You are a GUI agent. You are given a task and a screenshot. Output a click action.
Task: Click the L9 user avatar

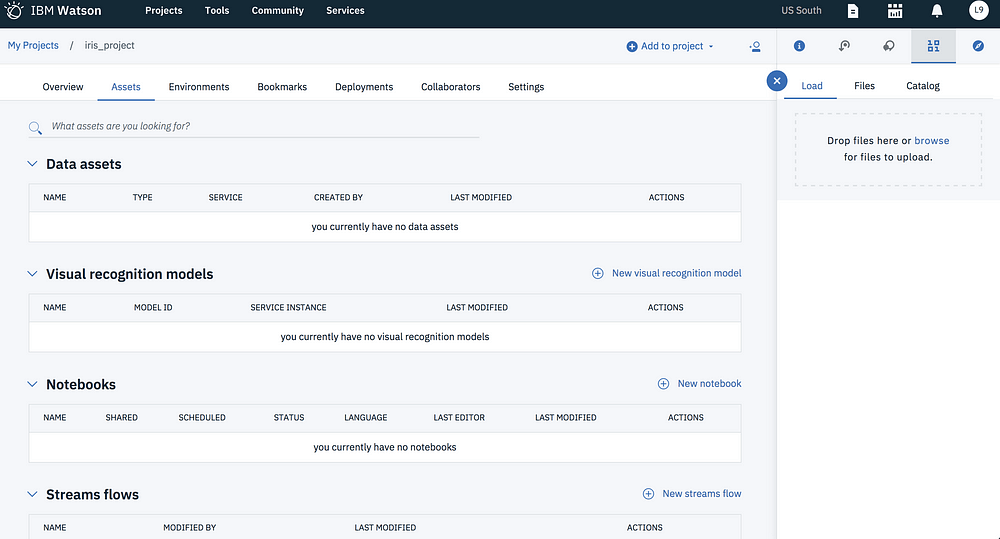pyautogui.click(x=978, y=10)
